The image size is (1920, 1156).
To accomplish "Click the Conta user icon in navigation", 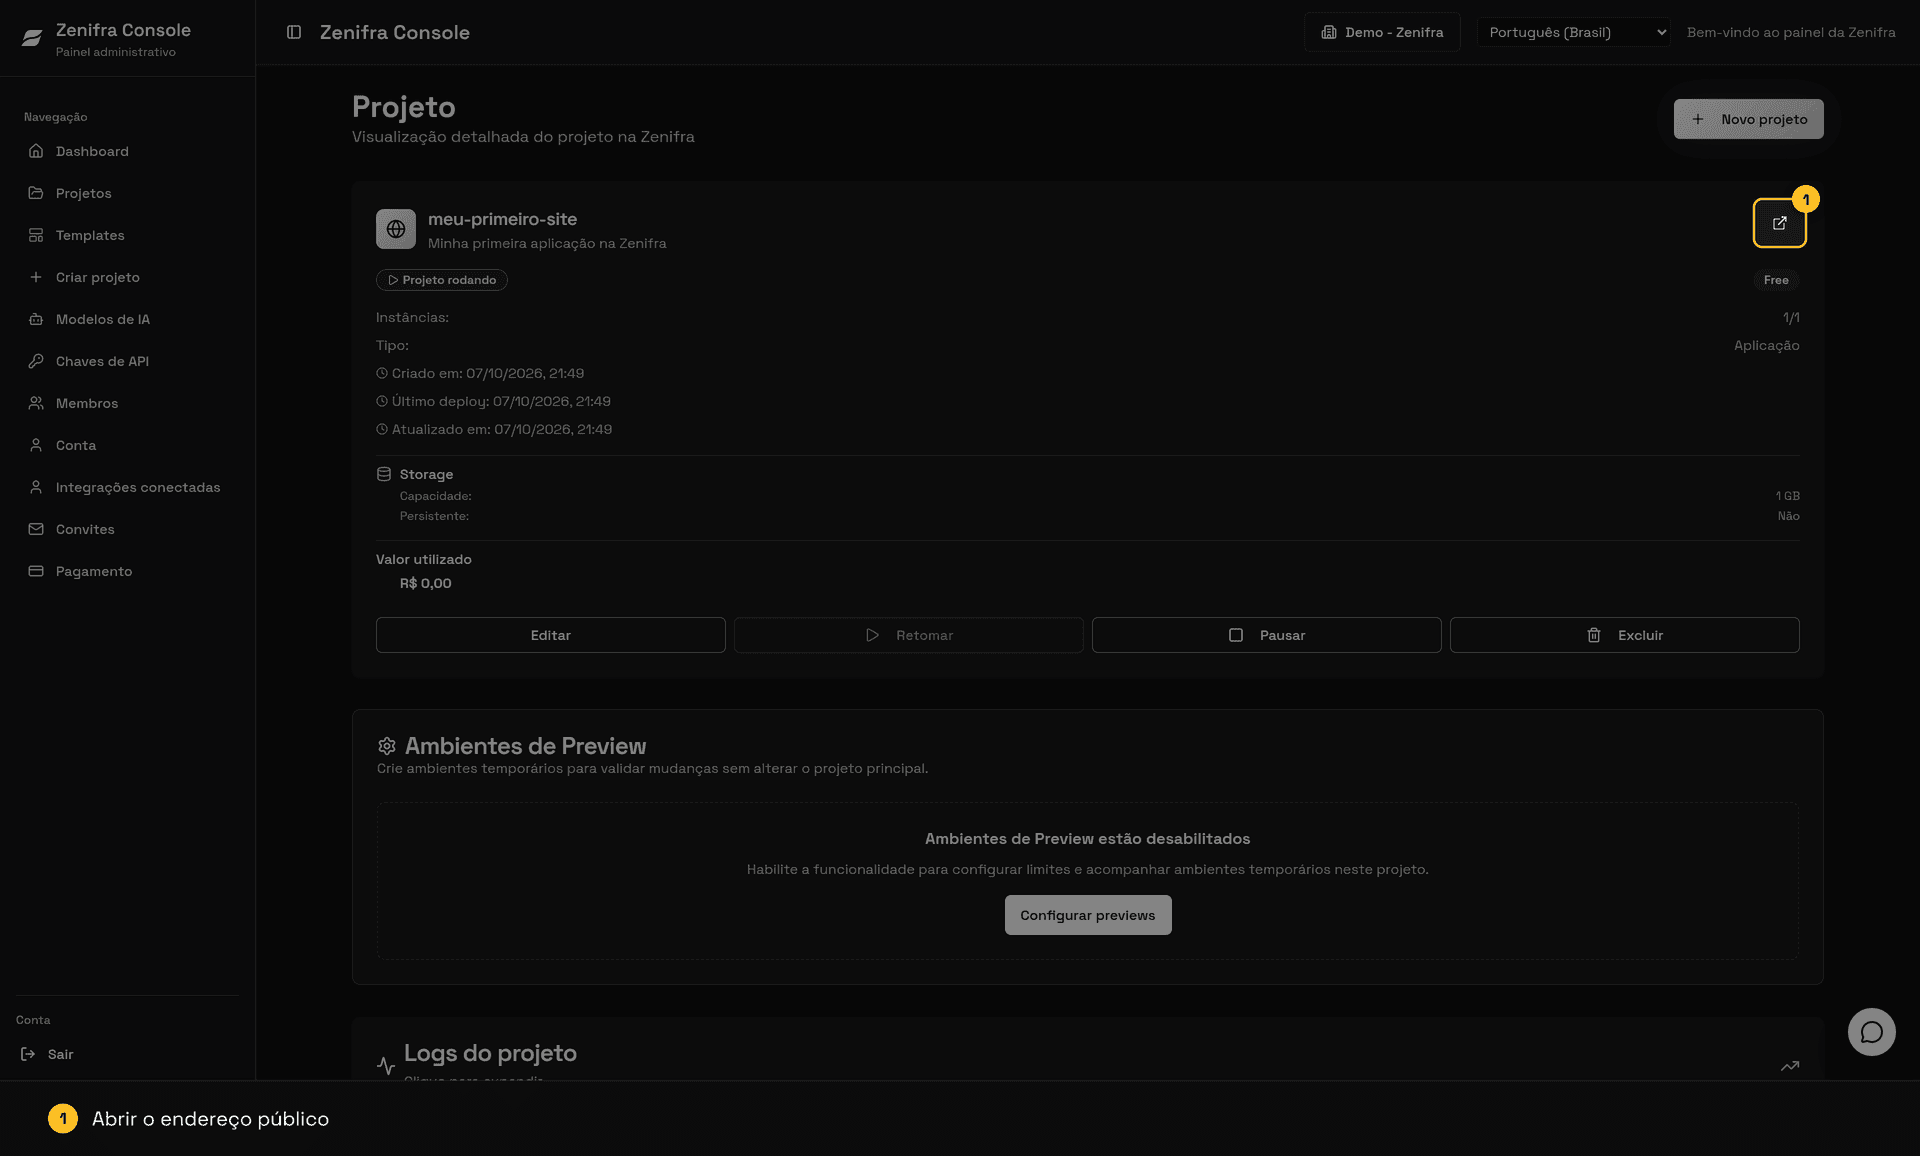I will (36, 445).
